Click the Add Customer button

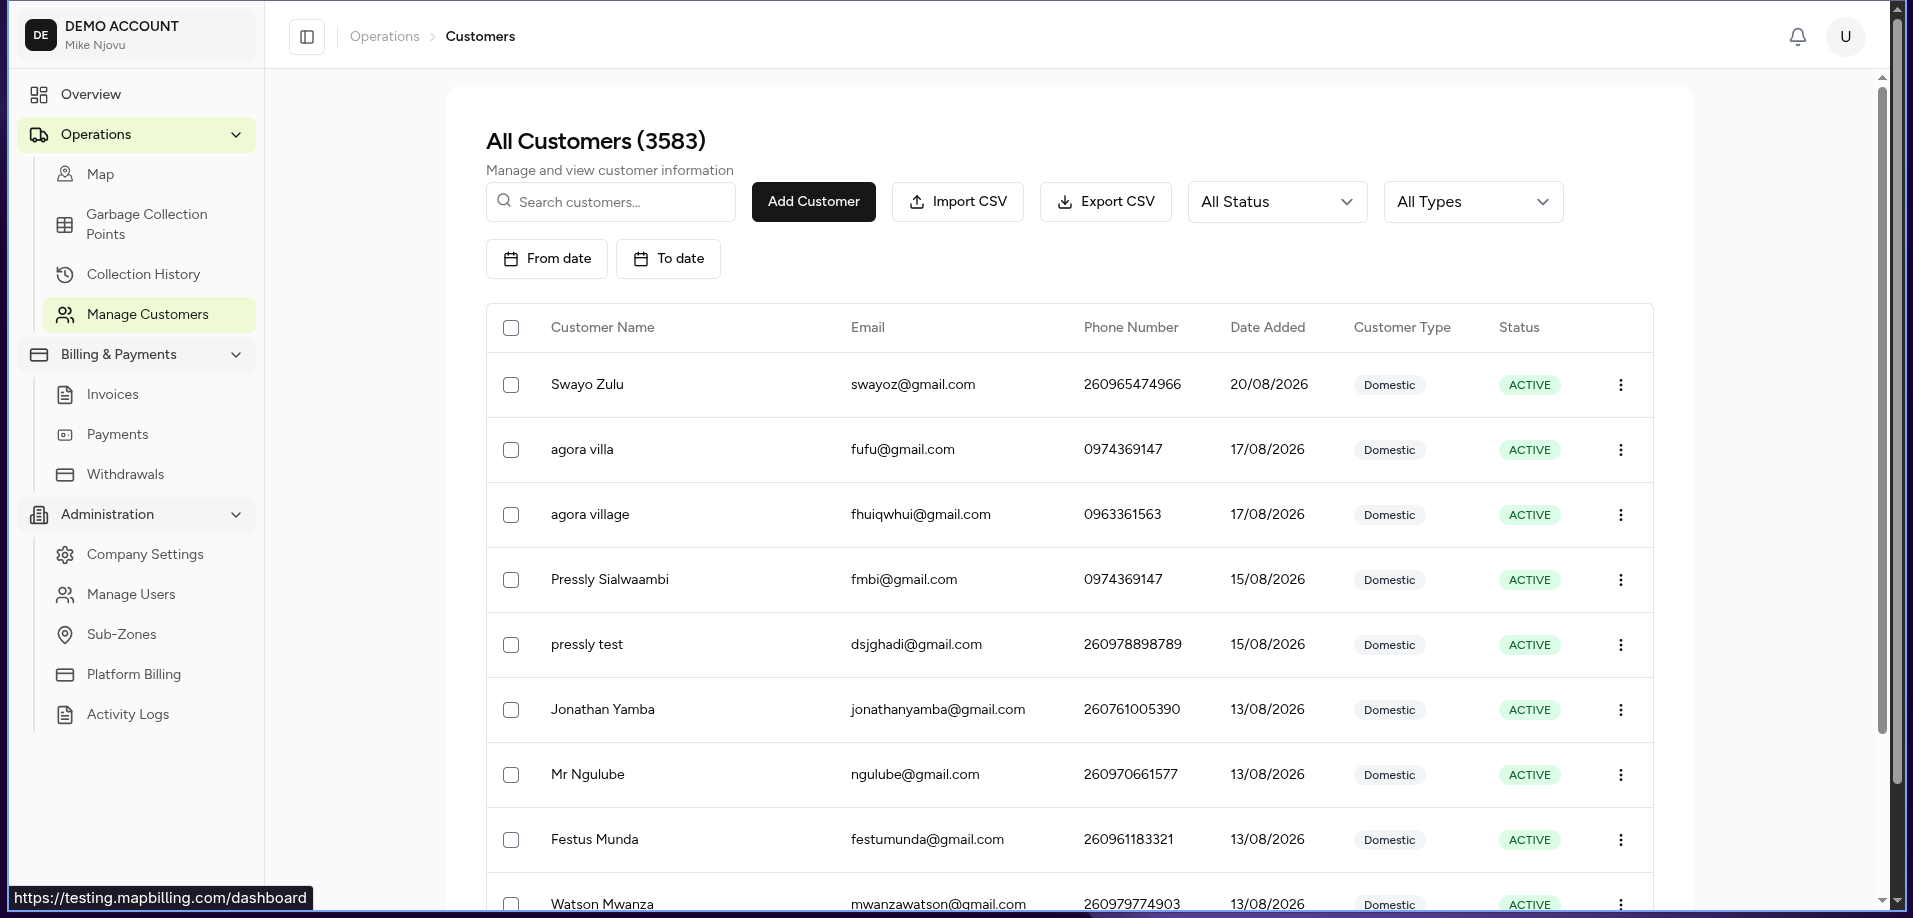coord(814,202)
